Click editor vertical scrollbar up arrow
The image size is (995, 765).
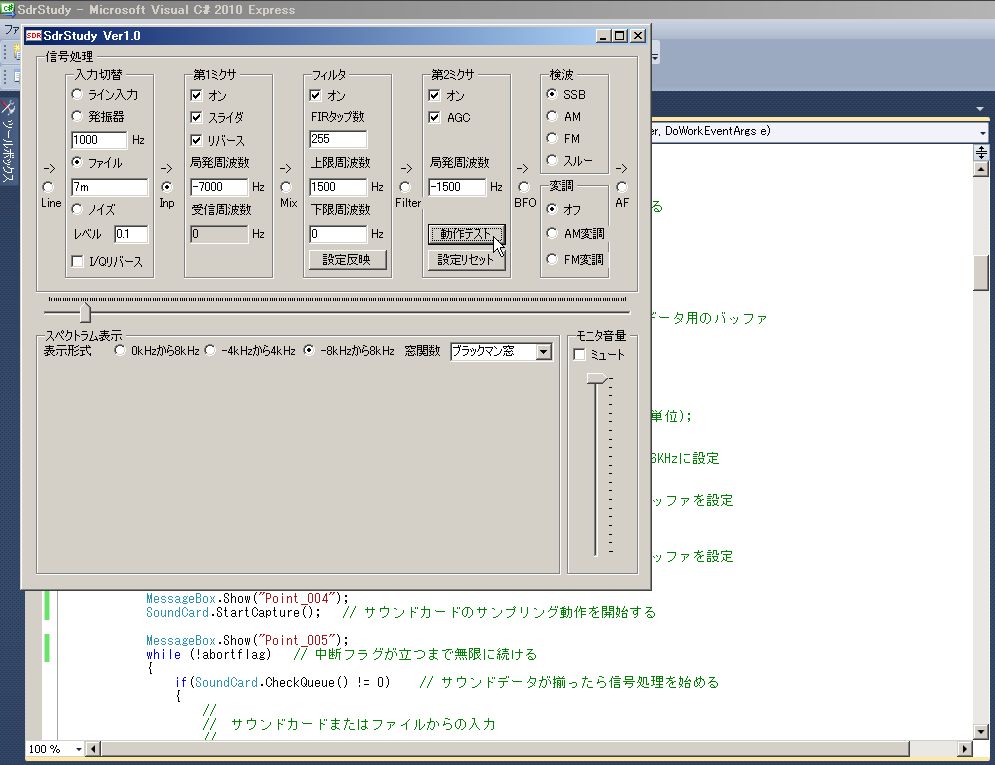(981, 169)
